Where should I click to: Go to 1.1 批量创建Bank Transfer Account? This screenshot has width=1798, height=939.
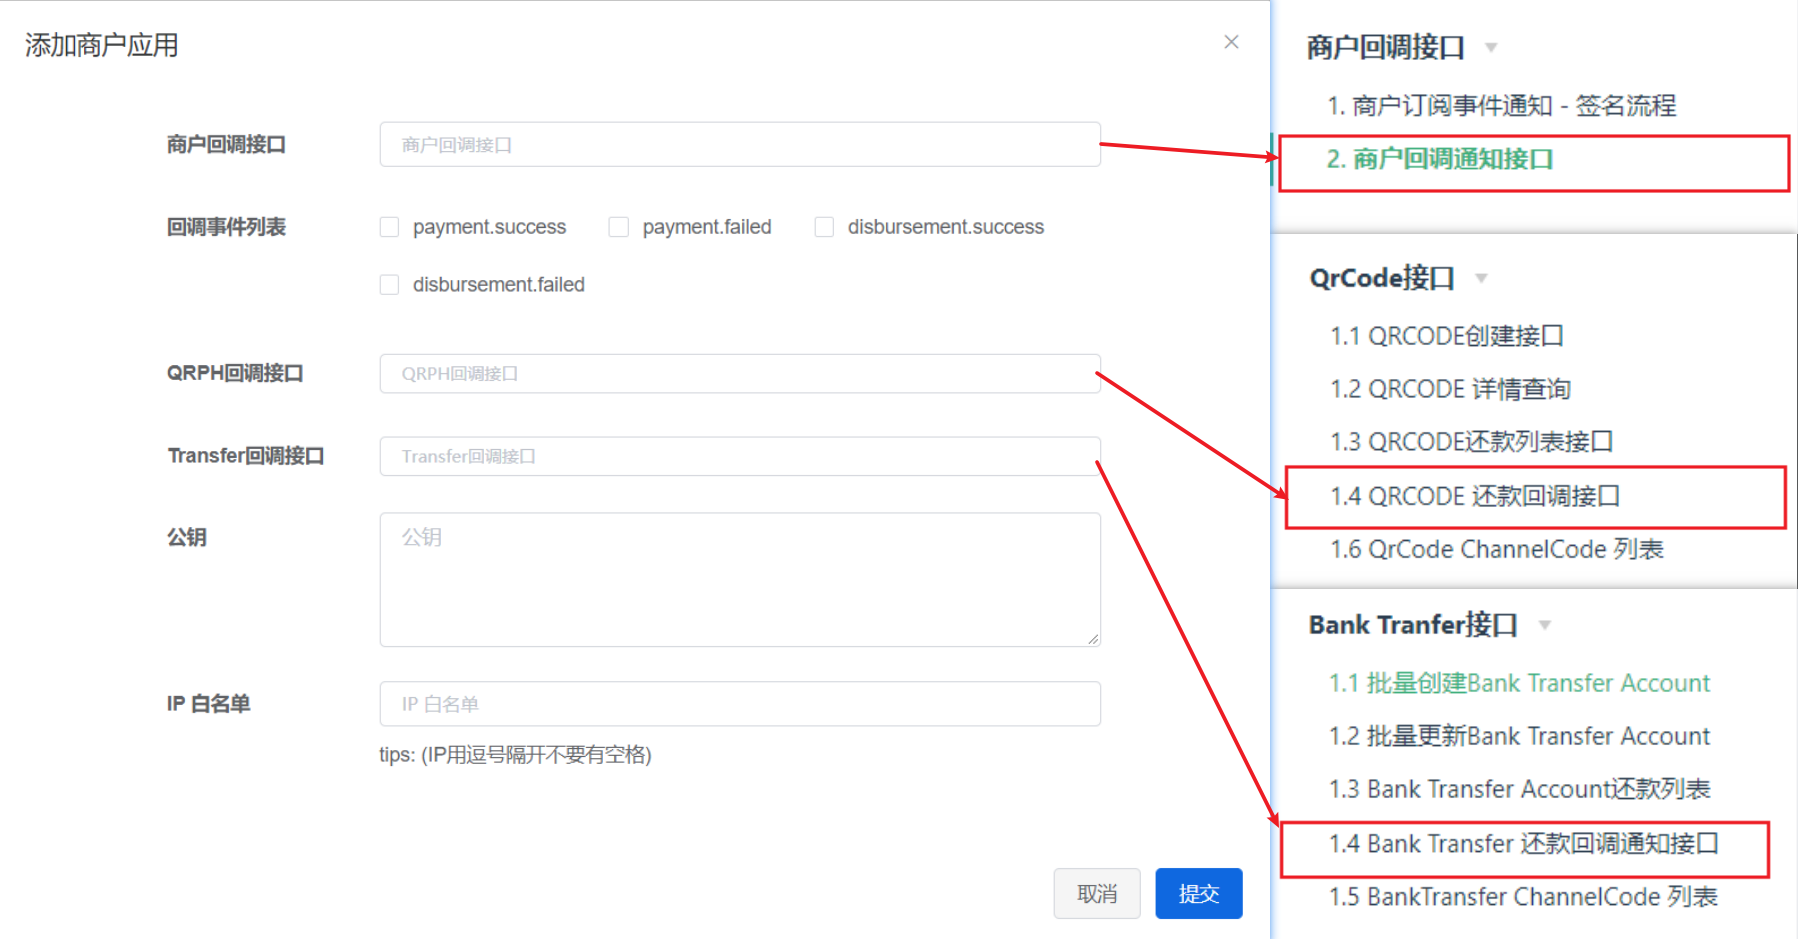pyautogui.click(x=1519, y=683)
